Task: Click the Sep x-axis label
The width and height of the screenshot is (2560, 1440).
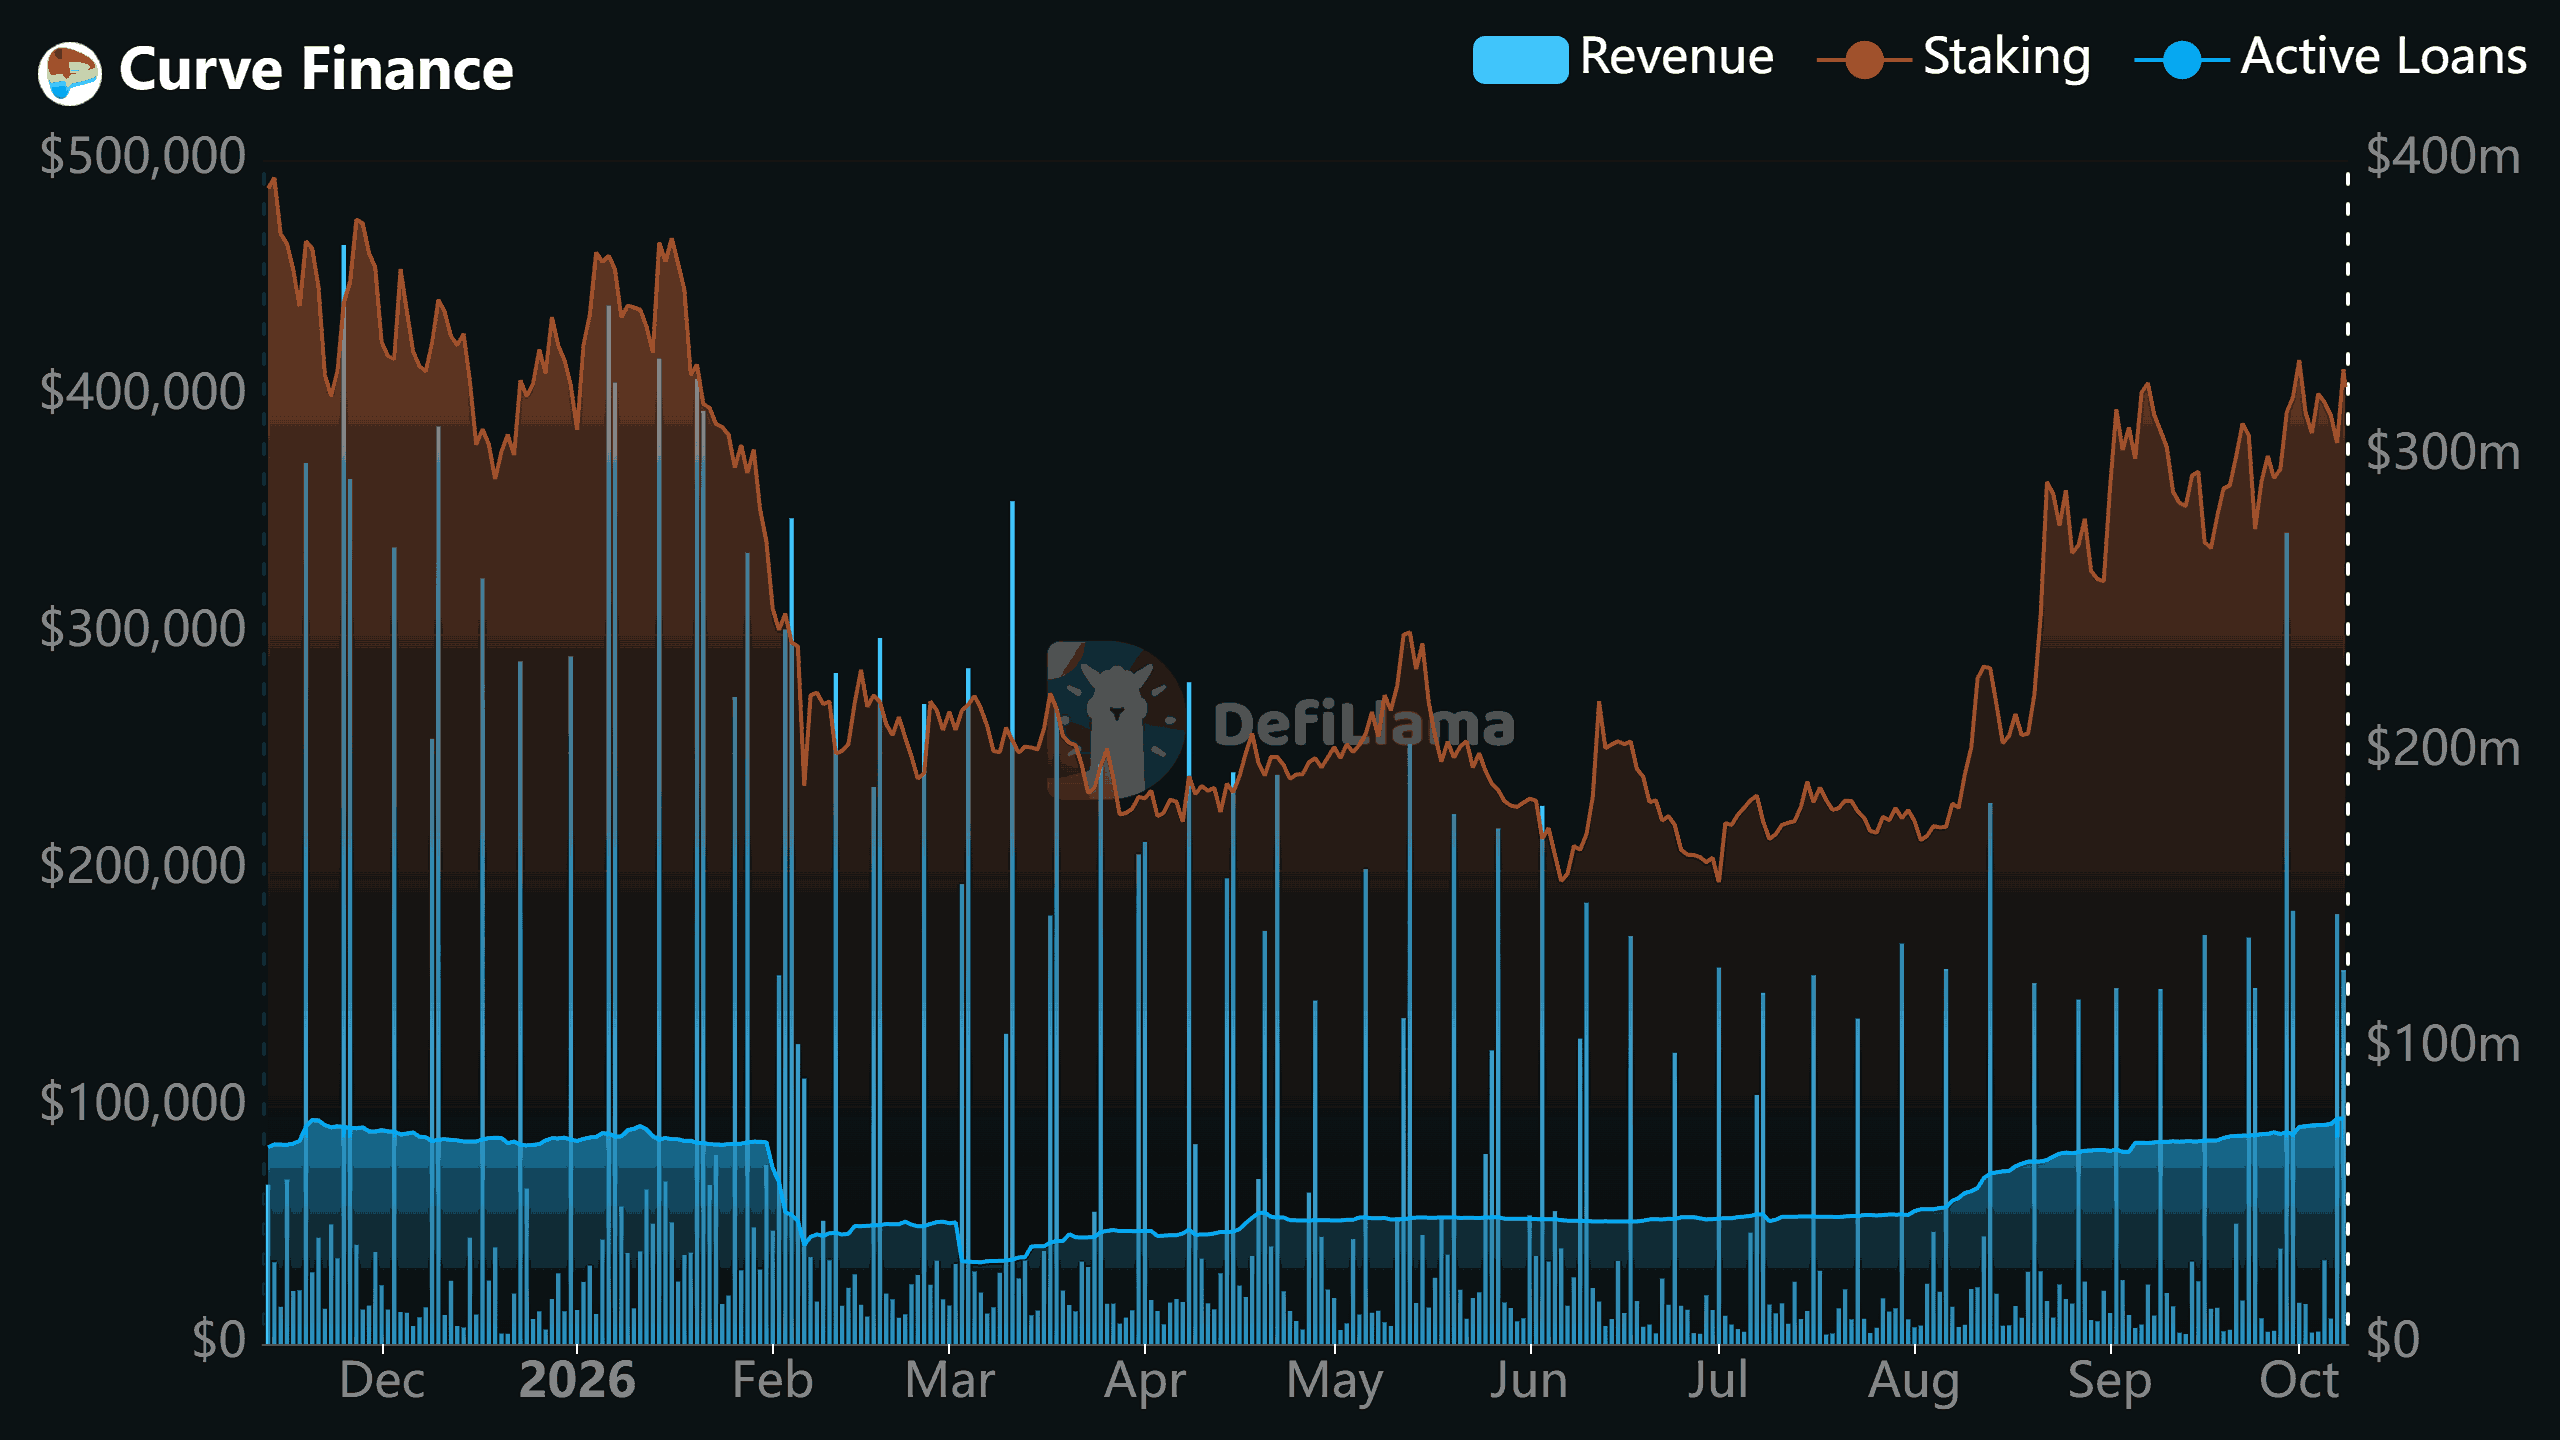Action: click(x=2109, y=1383)
